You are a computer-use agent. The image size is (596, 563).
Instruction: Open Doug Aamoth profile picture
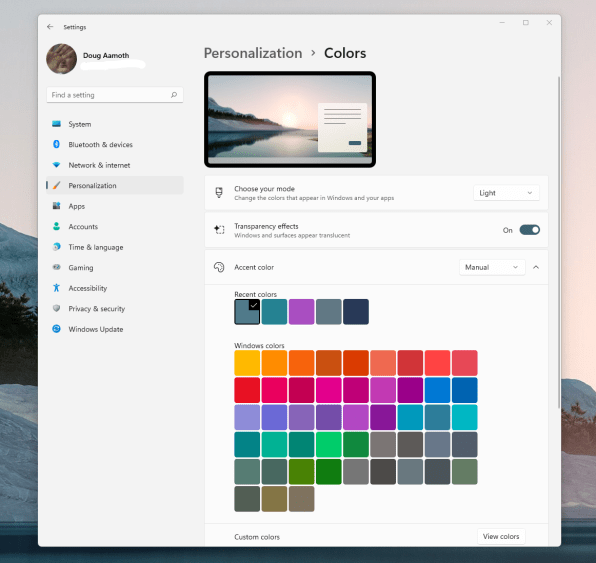[x=62, y=59]
